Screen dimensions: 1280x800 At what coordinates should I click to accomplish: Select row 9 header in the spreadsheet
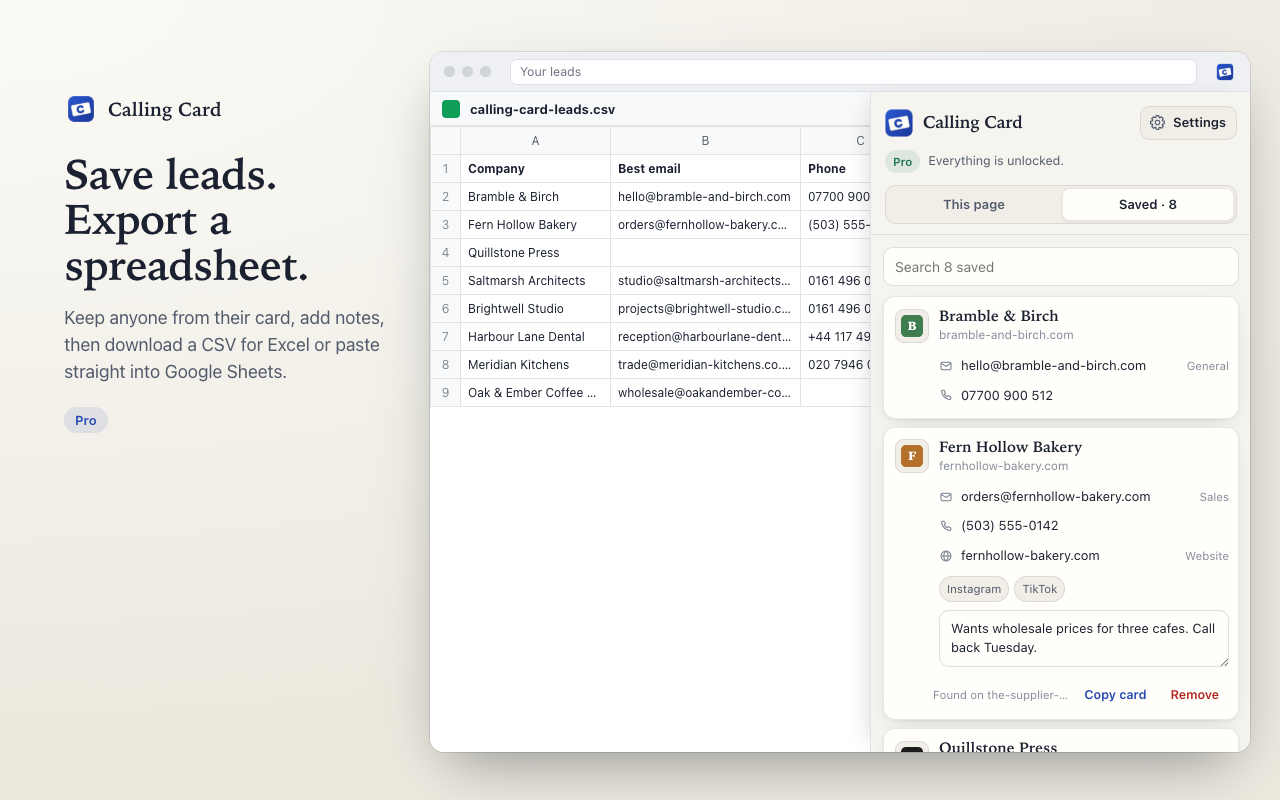(x=446, y=393)
